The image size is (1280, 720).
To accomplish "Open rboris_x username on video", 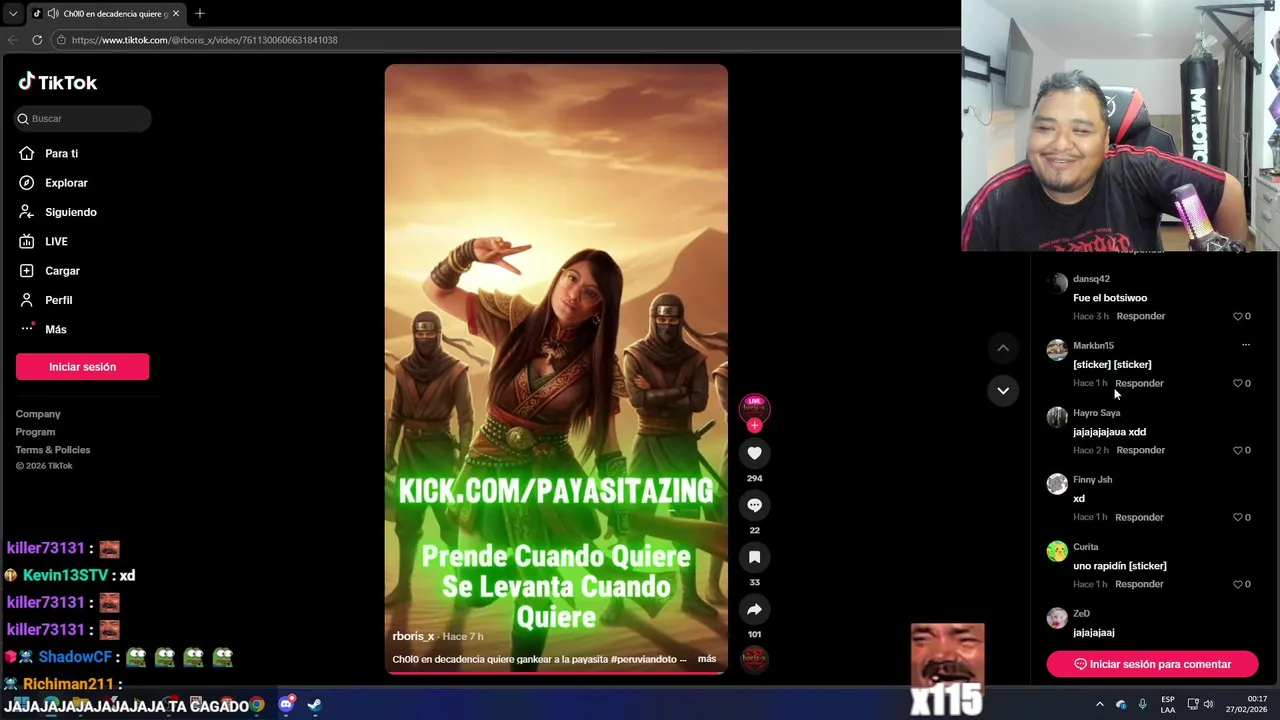I will 413,636.
